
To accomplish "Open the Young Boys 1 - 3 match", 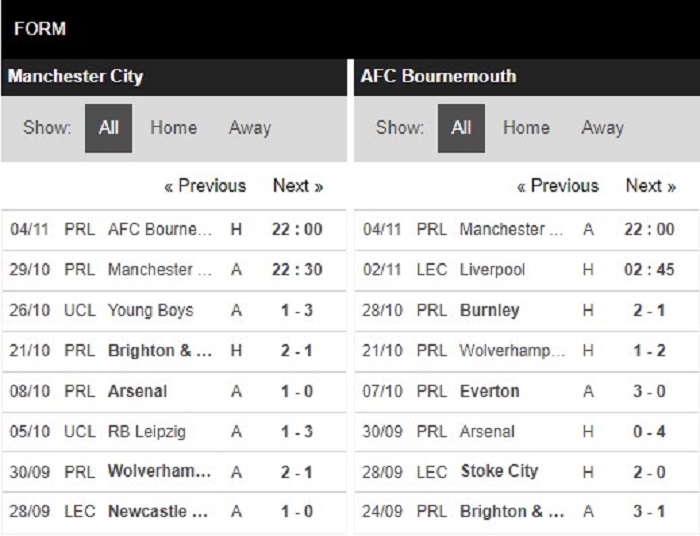I will pyautogui.click(x=174, y=311).
